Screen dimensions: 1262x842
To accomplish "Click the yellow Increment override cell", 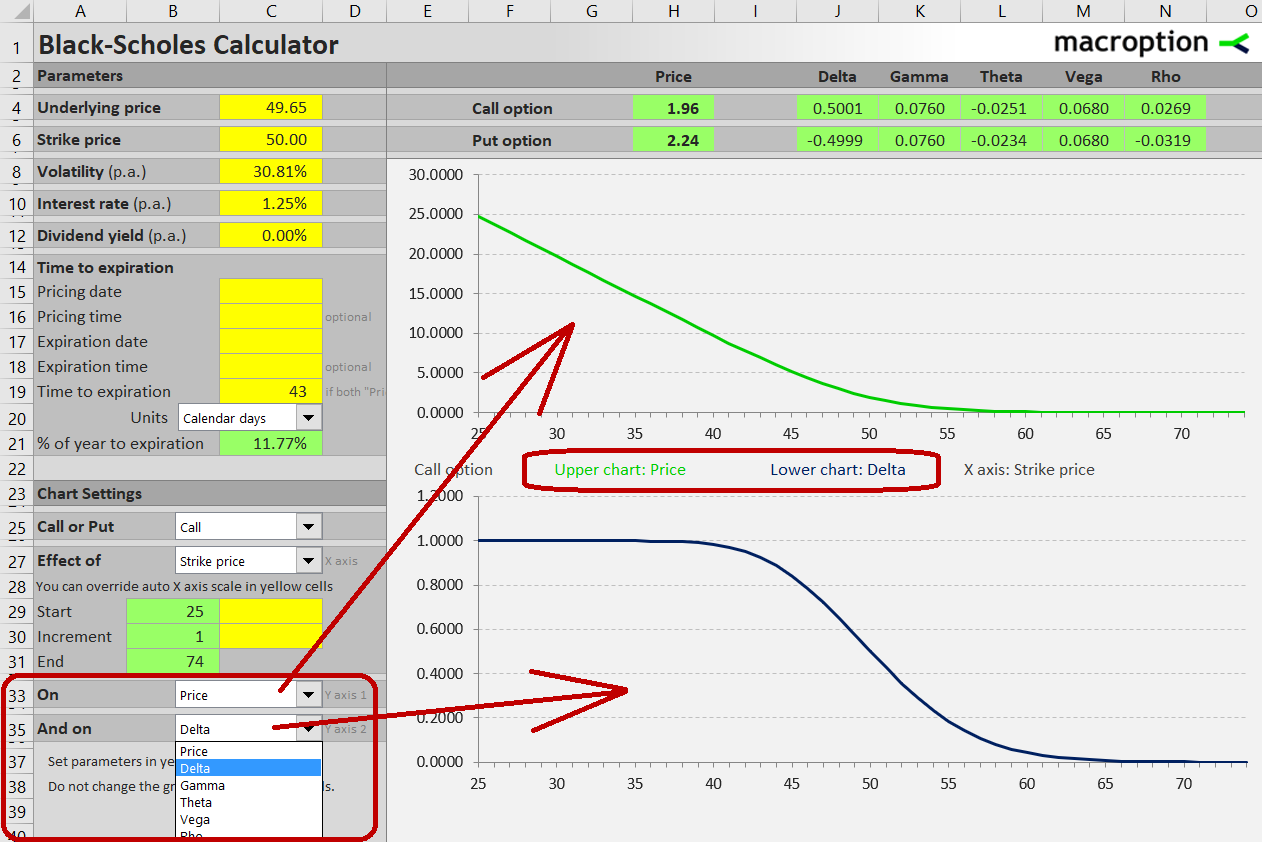I will [x=270, y=637].
